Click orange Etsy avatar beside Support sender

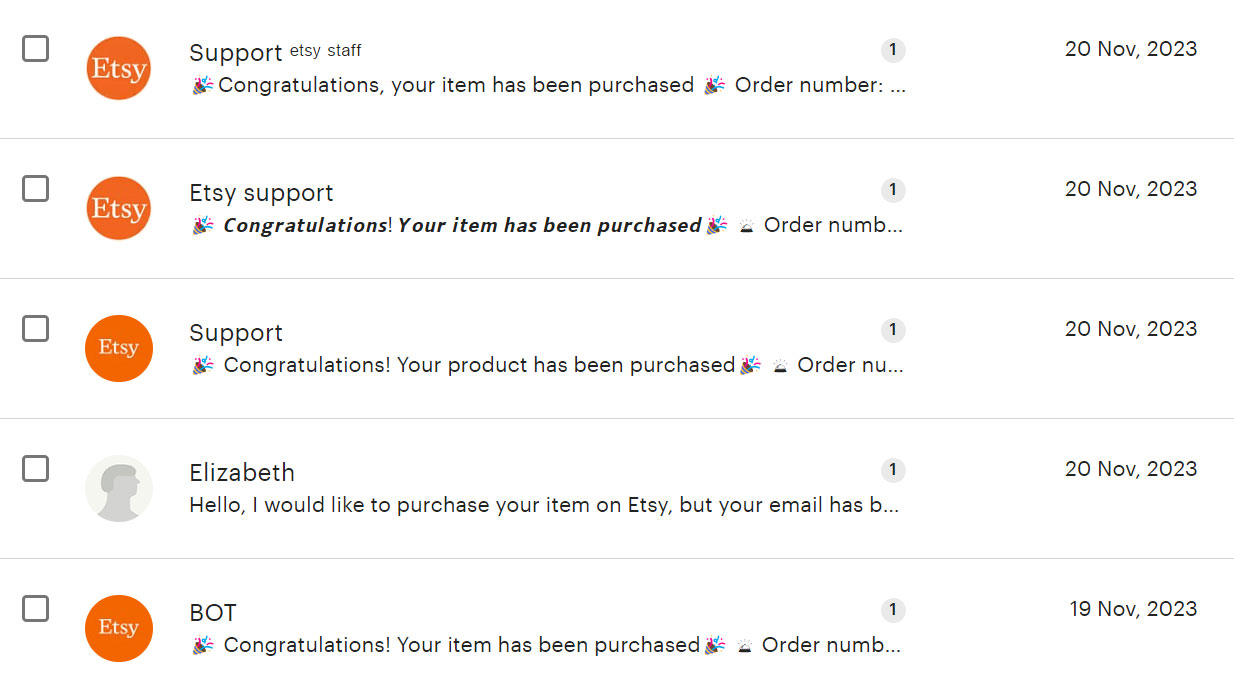[119, 348]
